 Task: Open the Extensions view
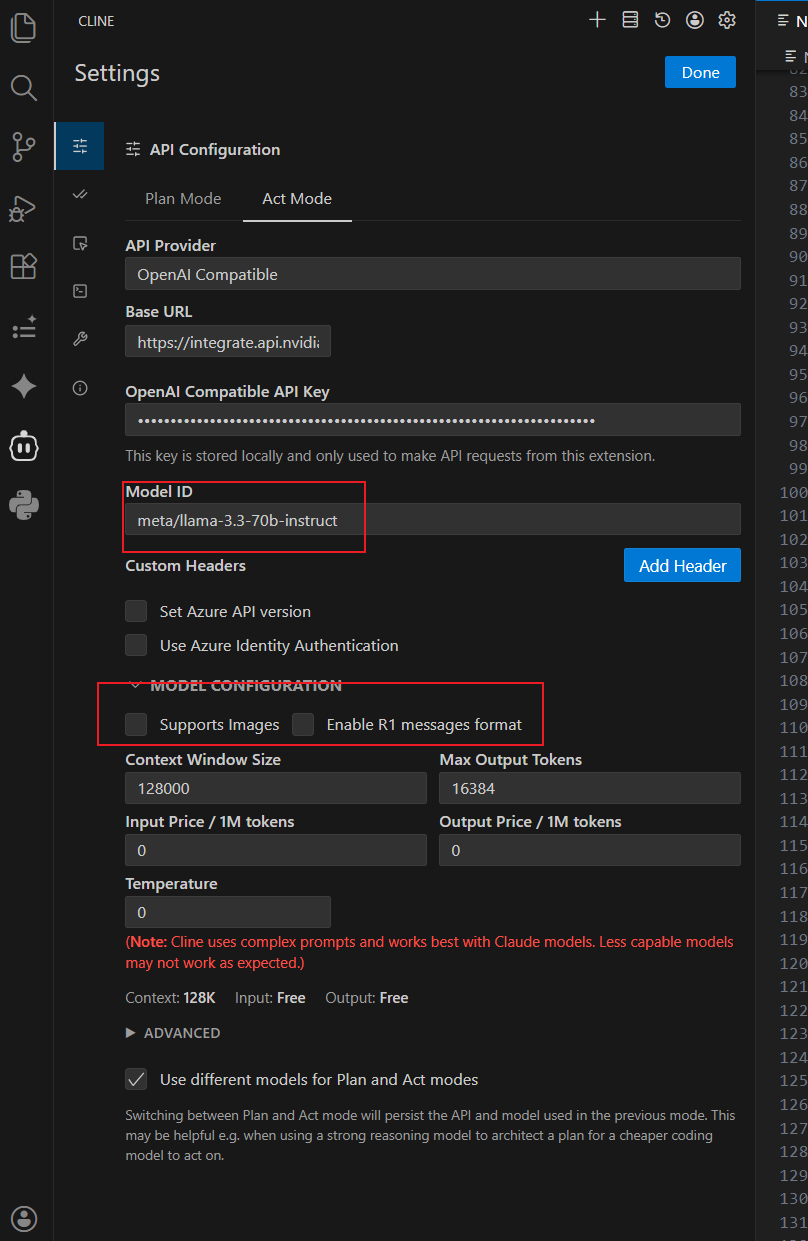(24, 267)
